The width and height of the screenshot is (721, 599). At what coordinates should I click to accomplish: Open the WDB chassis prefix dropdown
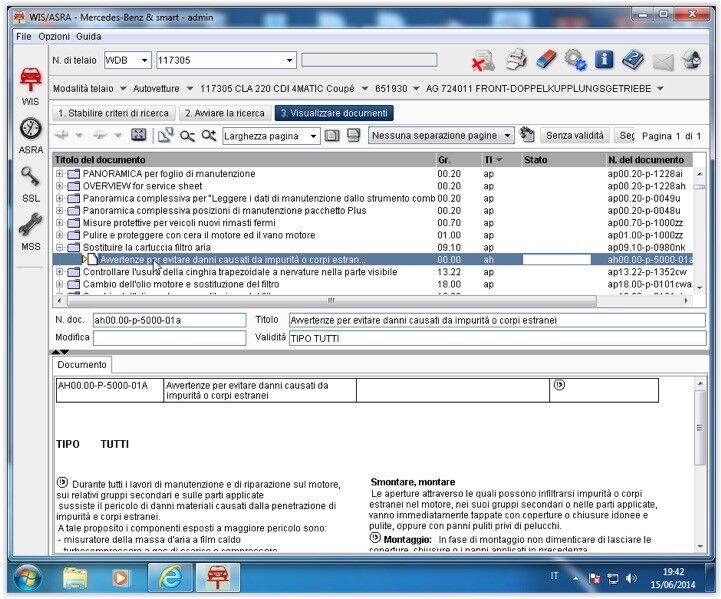click(144, 60)
